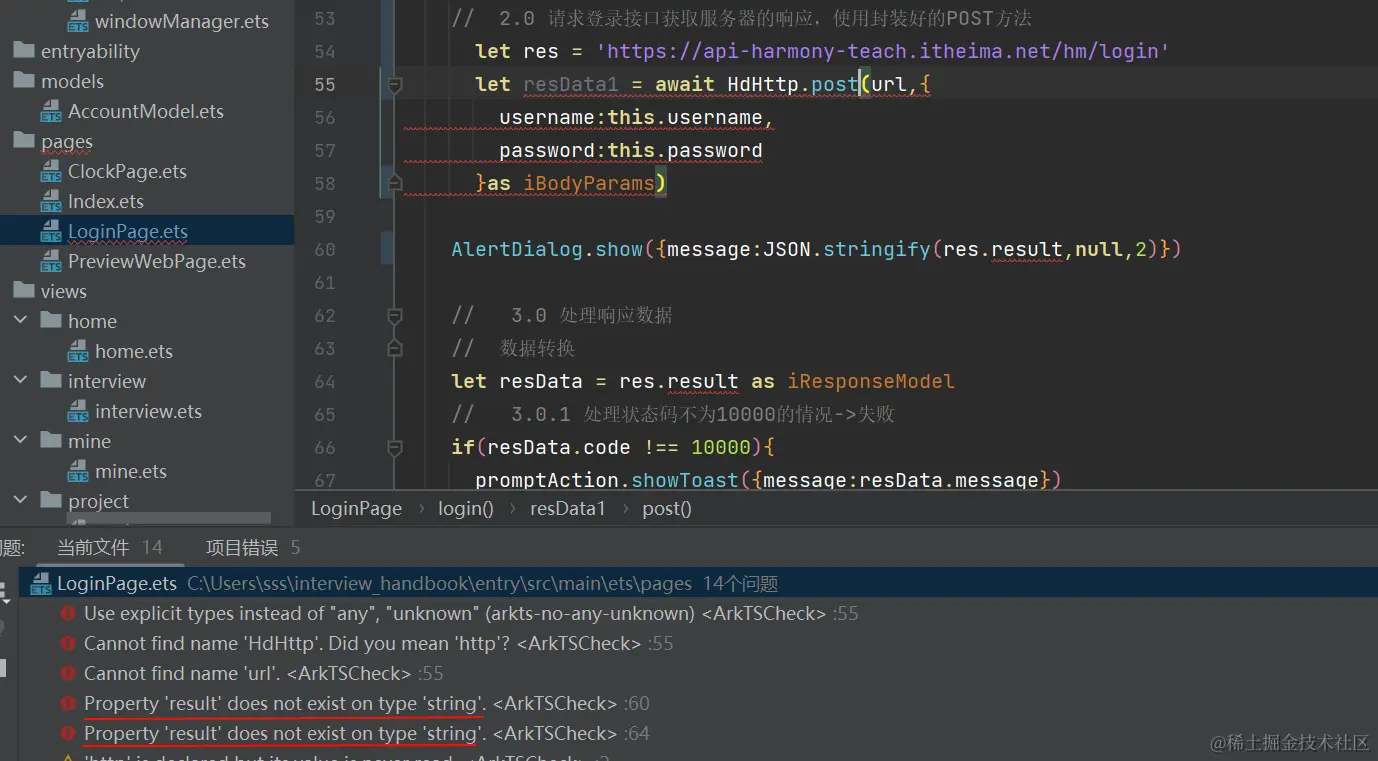Open home.ets file
Image resolution: width=1378 pixels, height=761 pixels.
coord(134,351)
